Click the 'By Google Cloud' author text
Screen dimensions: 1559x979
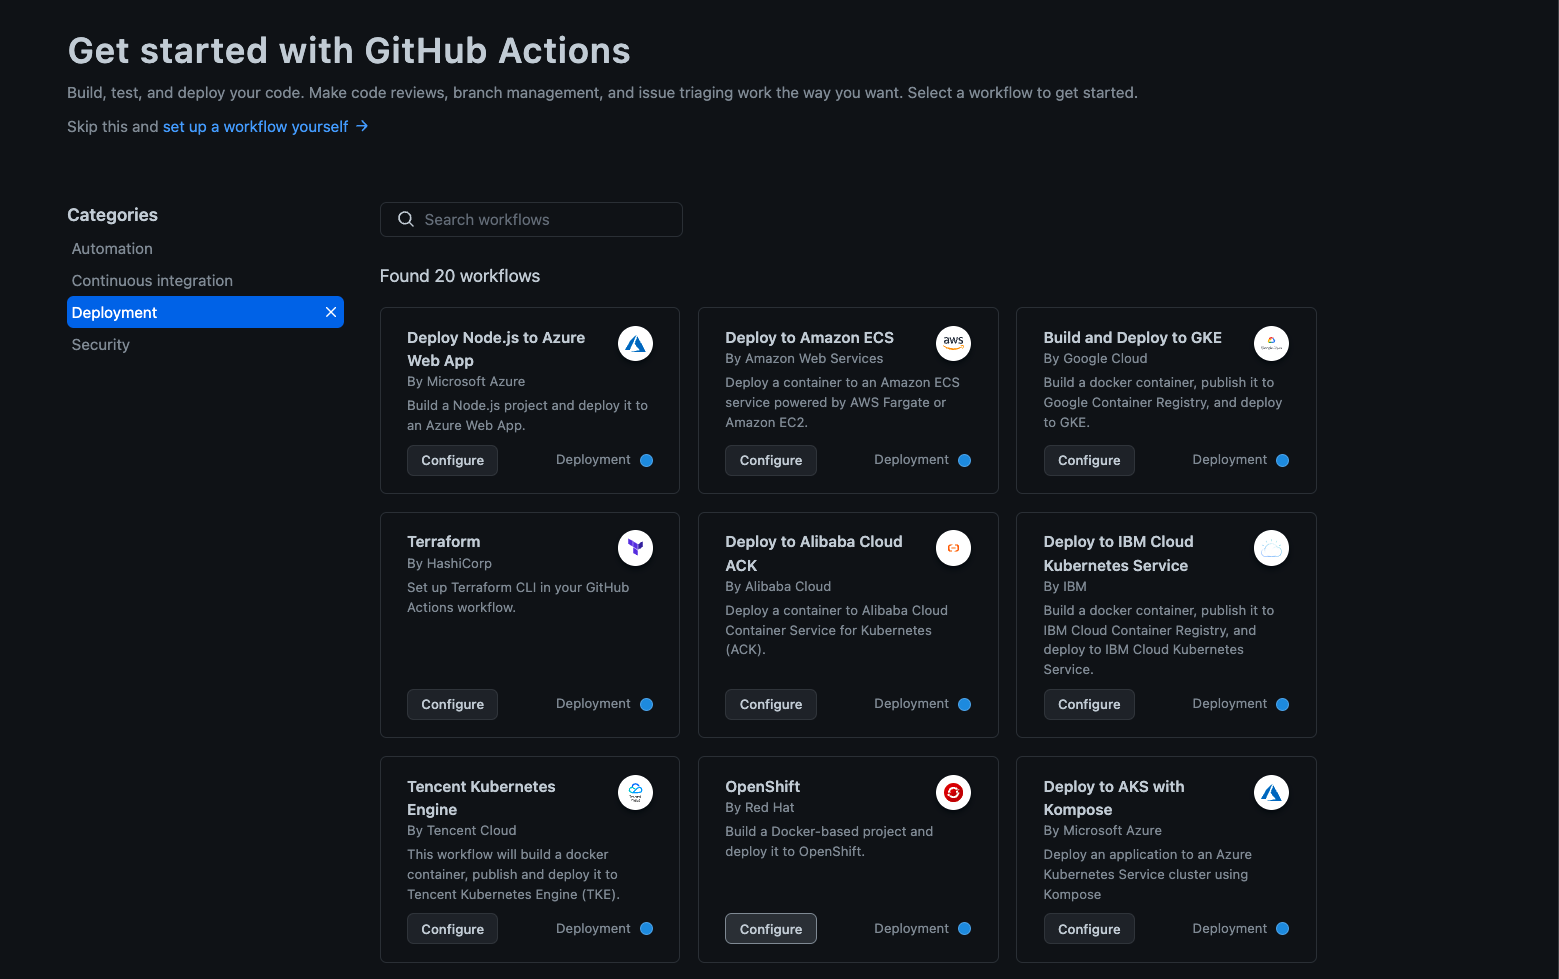(1095, 359)
